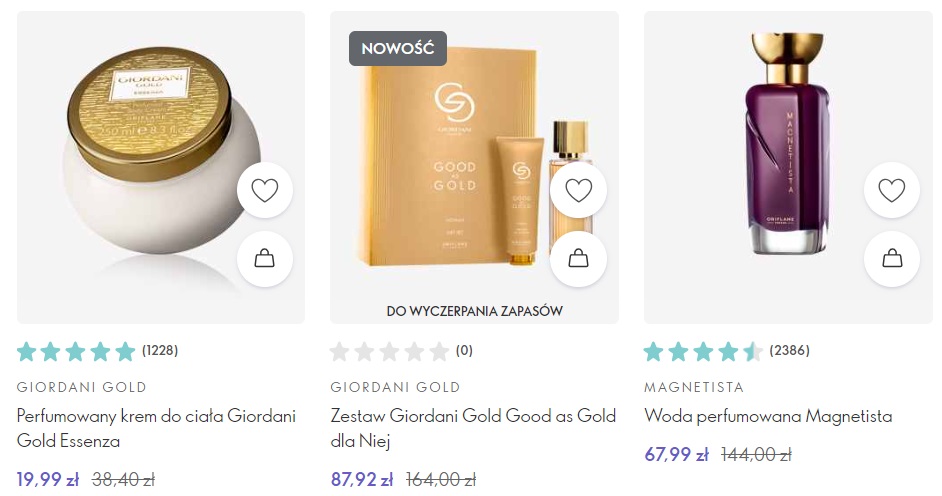Screen dimensions: 942x496
Task: Open Giordani Gold brand above body cream title
Action: tap(82, 387)
